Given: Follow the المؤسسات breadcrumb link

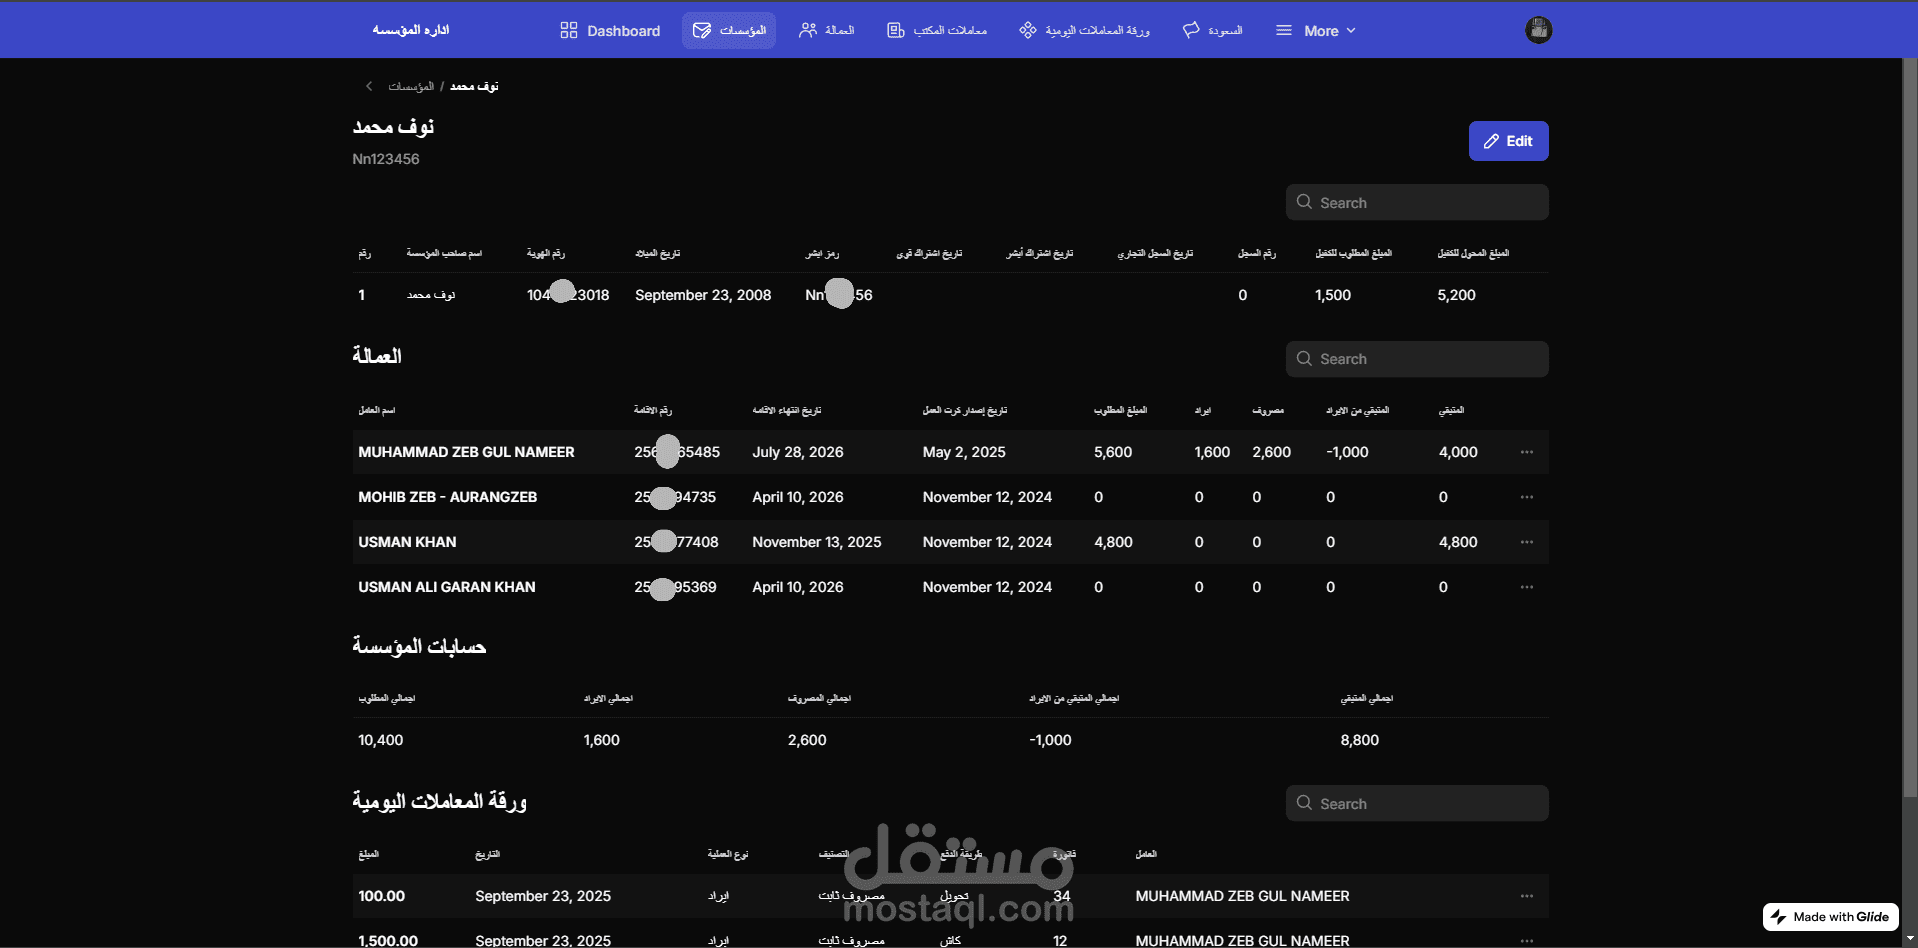Looking at the screenshot, I should [411, 87].
